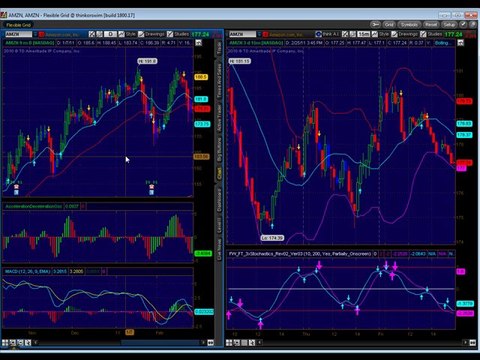Select the 15m timeframe button in right chart

click(364, 34)
